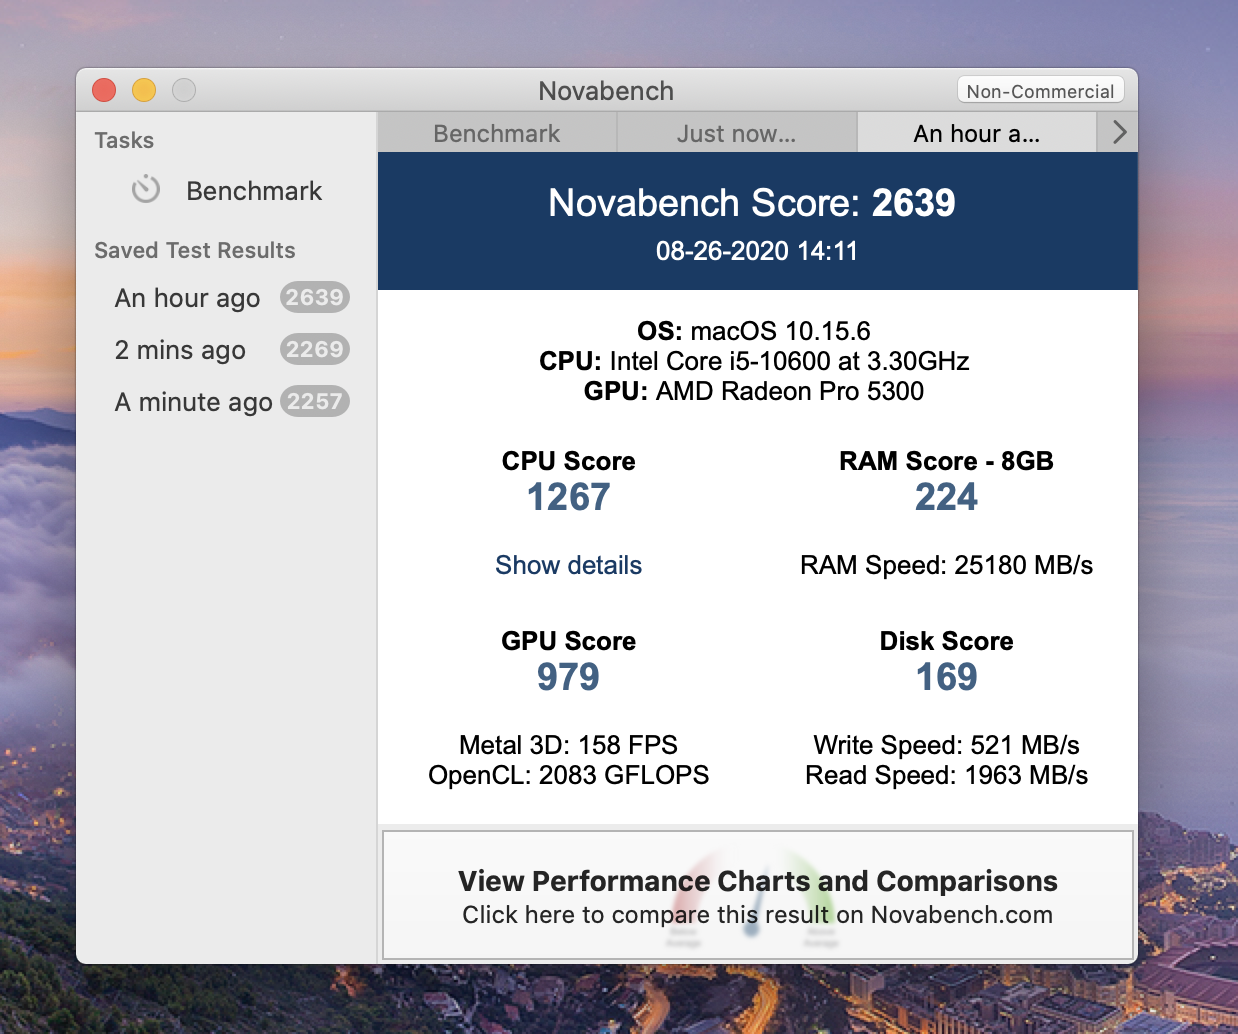Click the 2257 score badge in sidebar
The image size is (1238, 1034).
314,401
